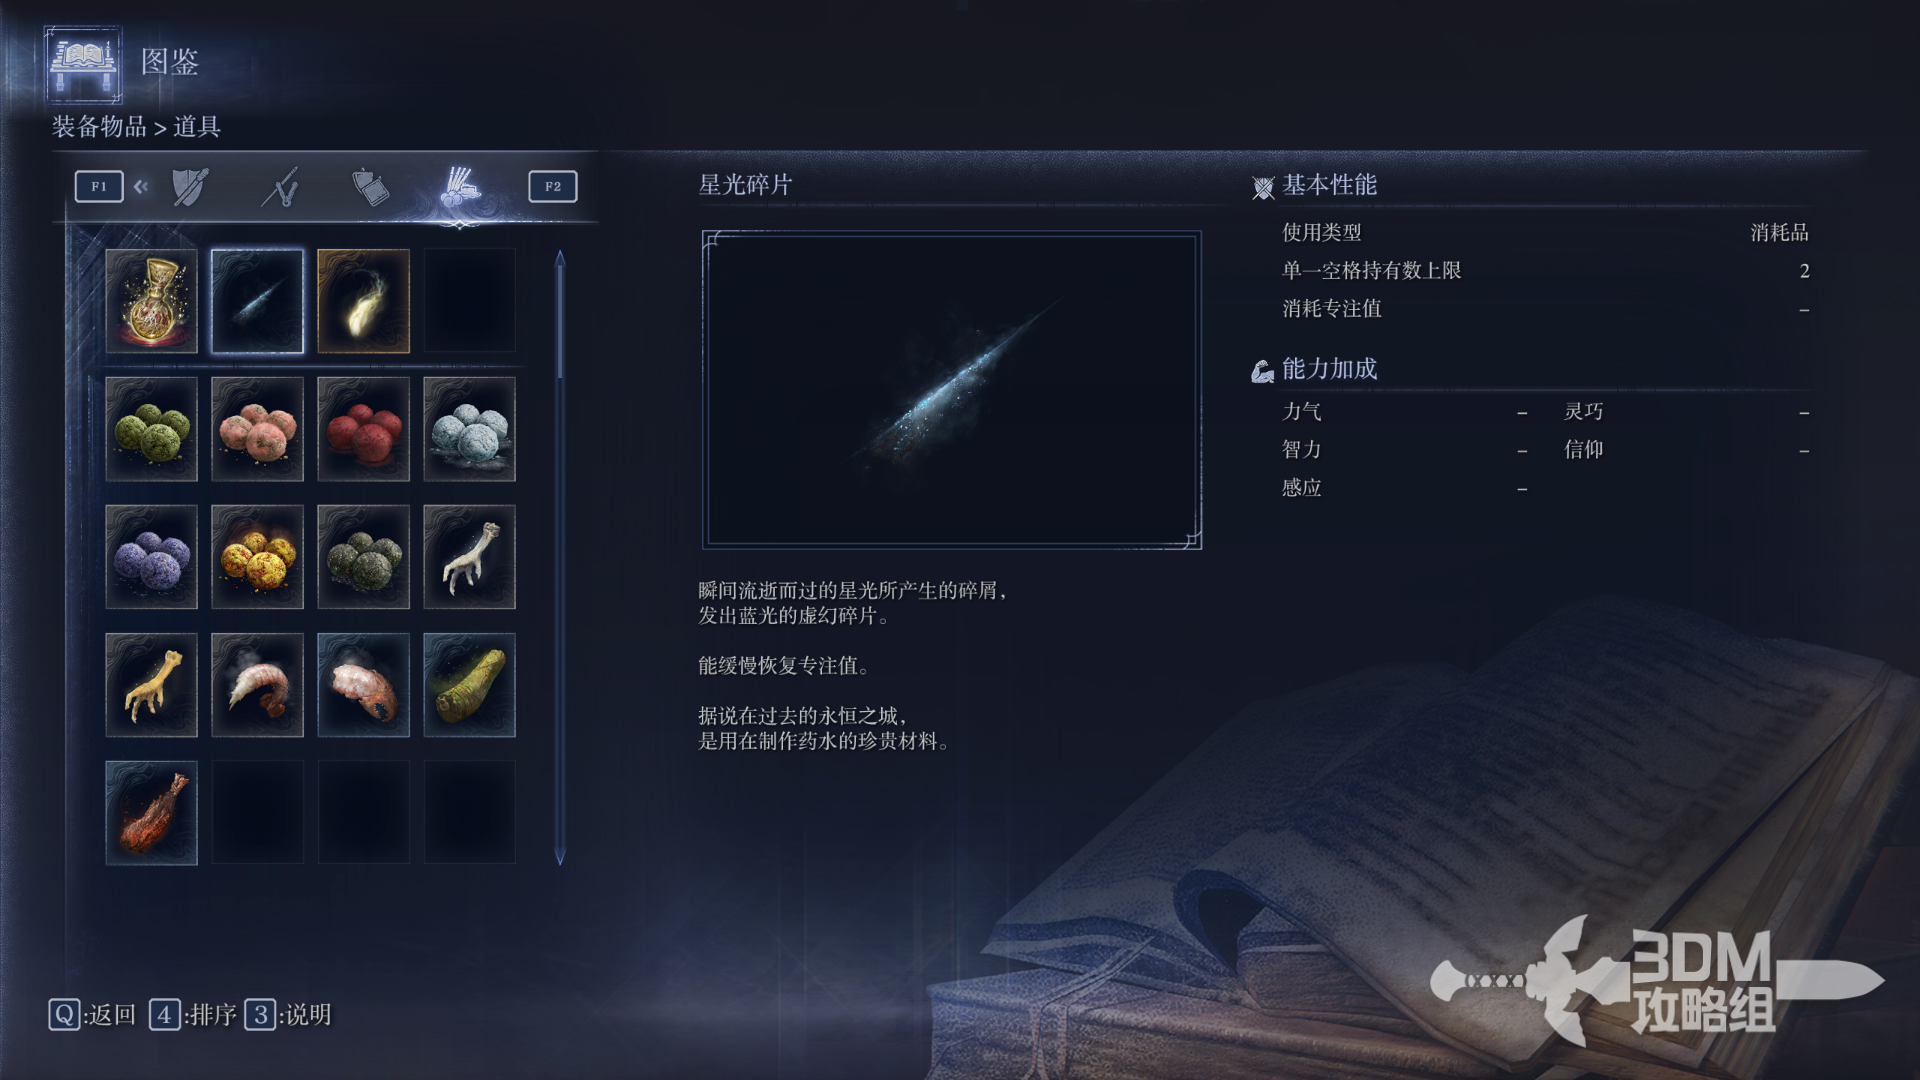Viewport: 1920px width, 1080px height.
Task: Select the roasted meat drumstick item
Action: tap(151, 813)
